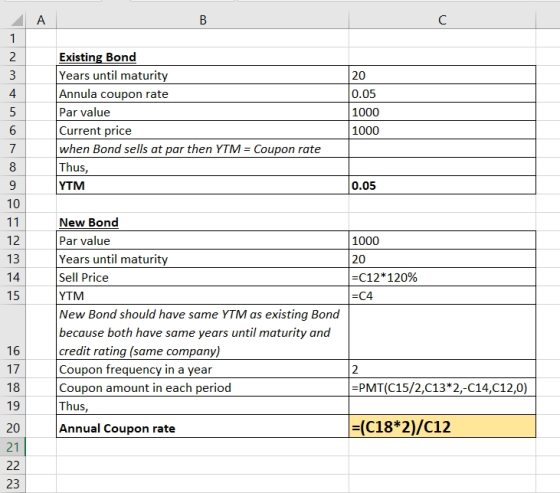Click 'Years until maturity' label in row 3
The height and width of the screenshot is (493, 560).
tap(202, 75)
